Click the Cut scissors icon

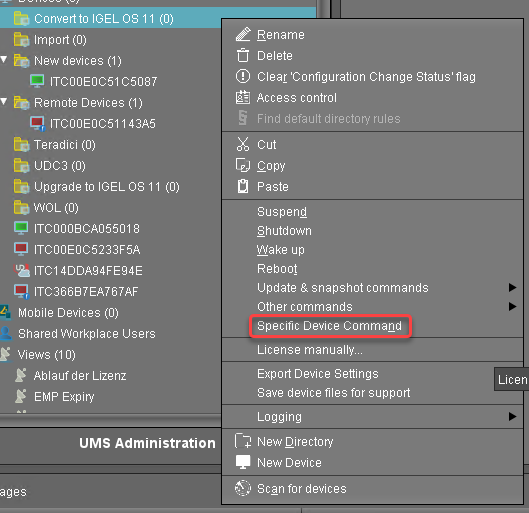tap(243, 144)
